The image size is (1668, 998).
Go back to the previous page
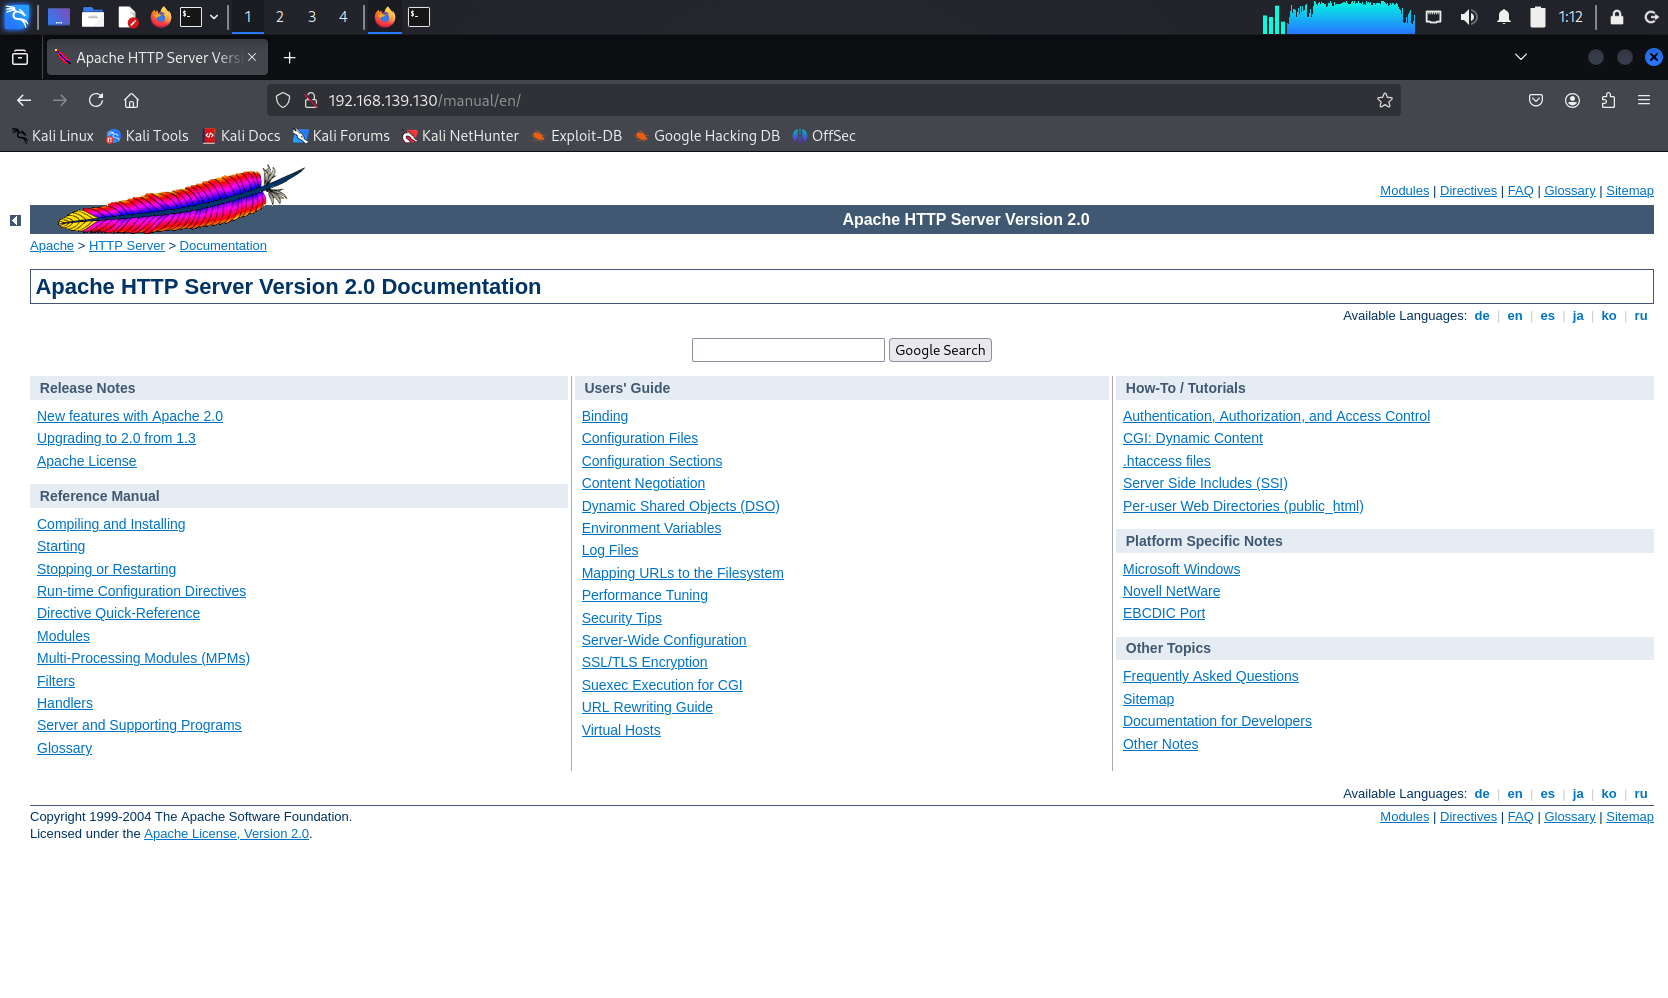(24, 100)
